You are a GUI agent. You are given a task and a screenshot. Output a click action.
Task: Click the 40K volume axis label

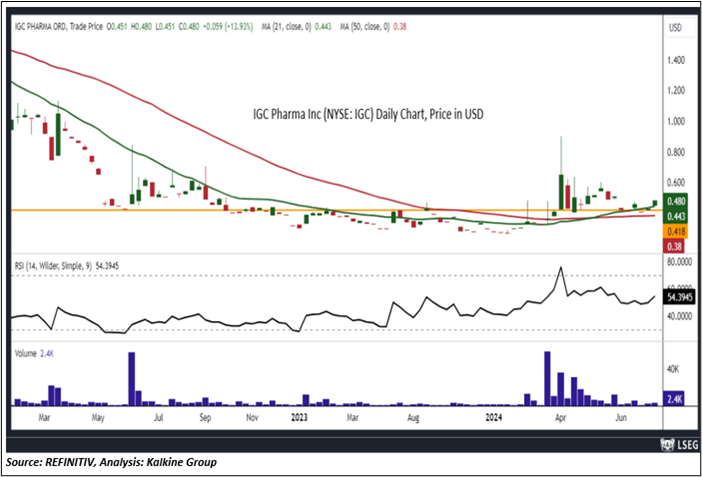673,369
